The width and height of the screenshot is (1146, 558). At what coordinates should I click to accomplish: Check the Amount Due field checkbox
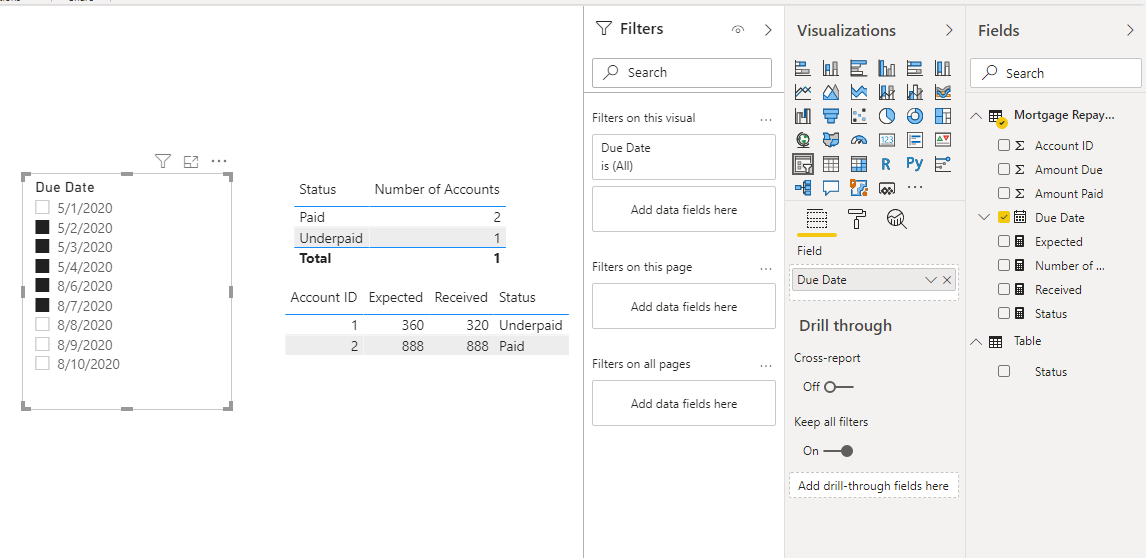coord(1003,170)
